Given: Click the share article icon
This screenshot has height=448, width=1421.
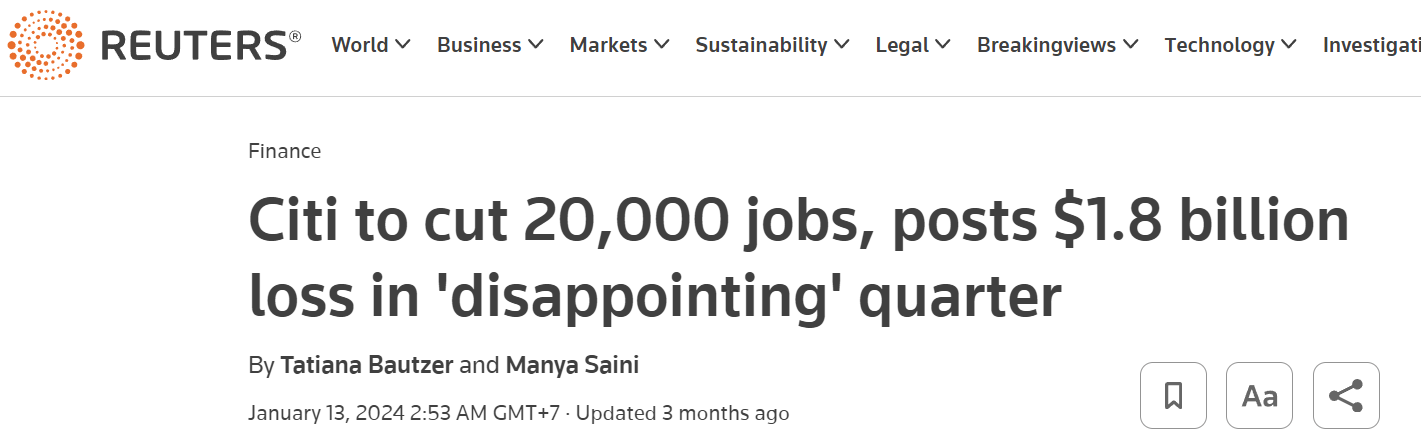Looking at the screenshot, I should tap(1346, 395).
